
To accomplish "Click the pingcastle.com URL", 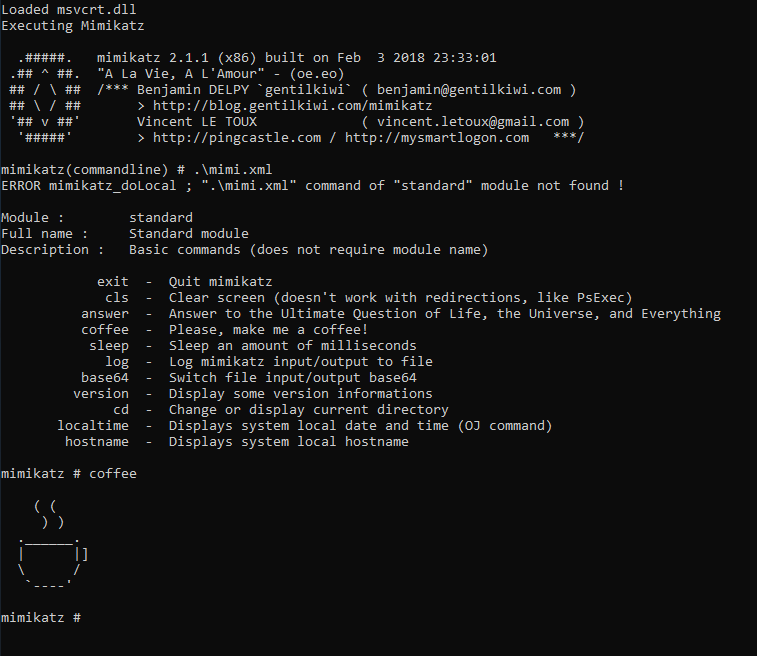I will coord(237,137).
